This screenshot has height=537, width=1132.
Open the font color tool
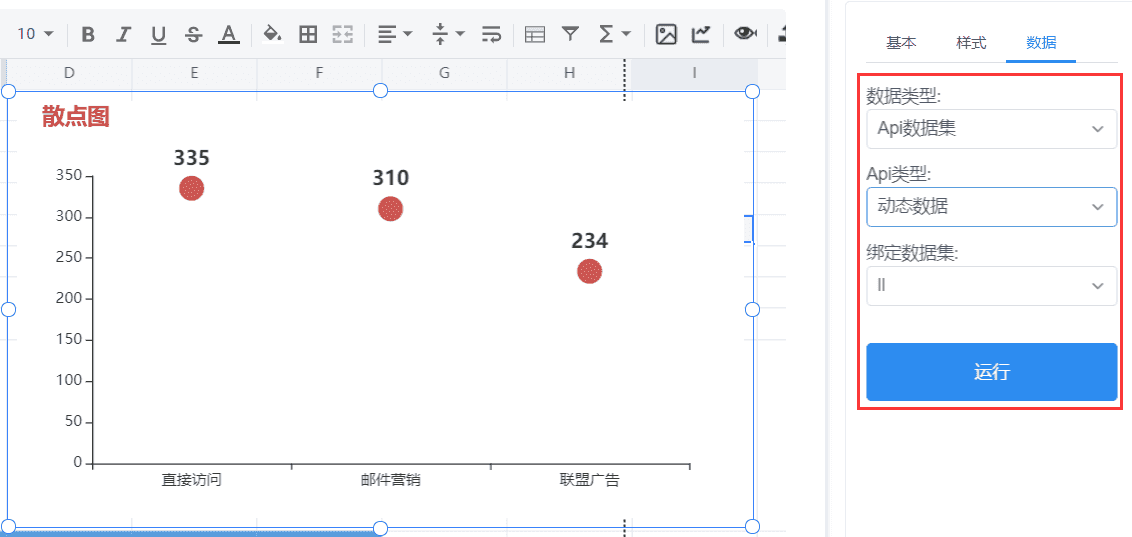229,35
